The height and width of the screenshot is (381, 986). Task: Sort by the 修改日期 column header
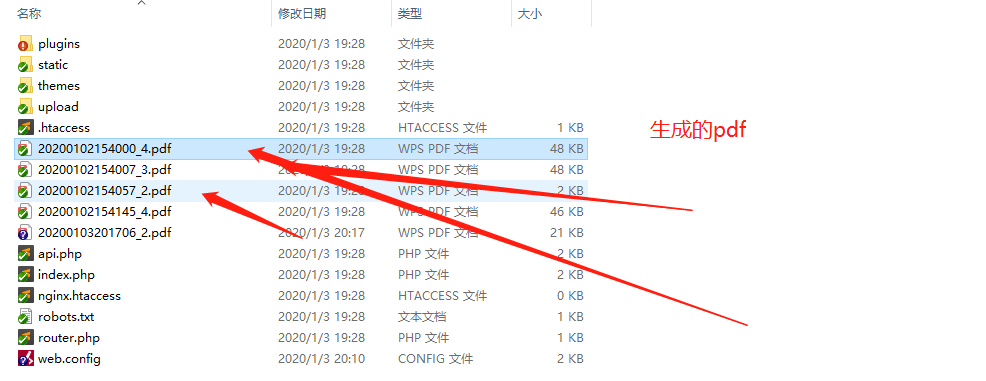302,13
